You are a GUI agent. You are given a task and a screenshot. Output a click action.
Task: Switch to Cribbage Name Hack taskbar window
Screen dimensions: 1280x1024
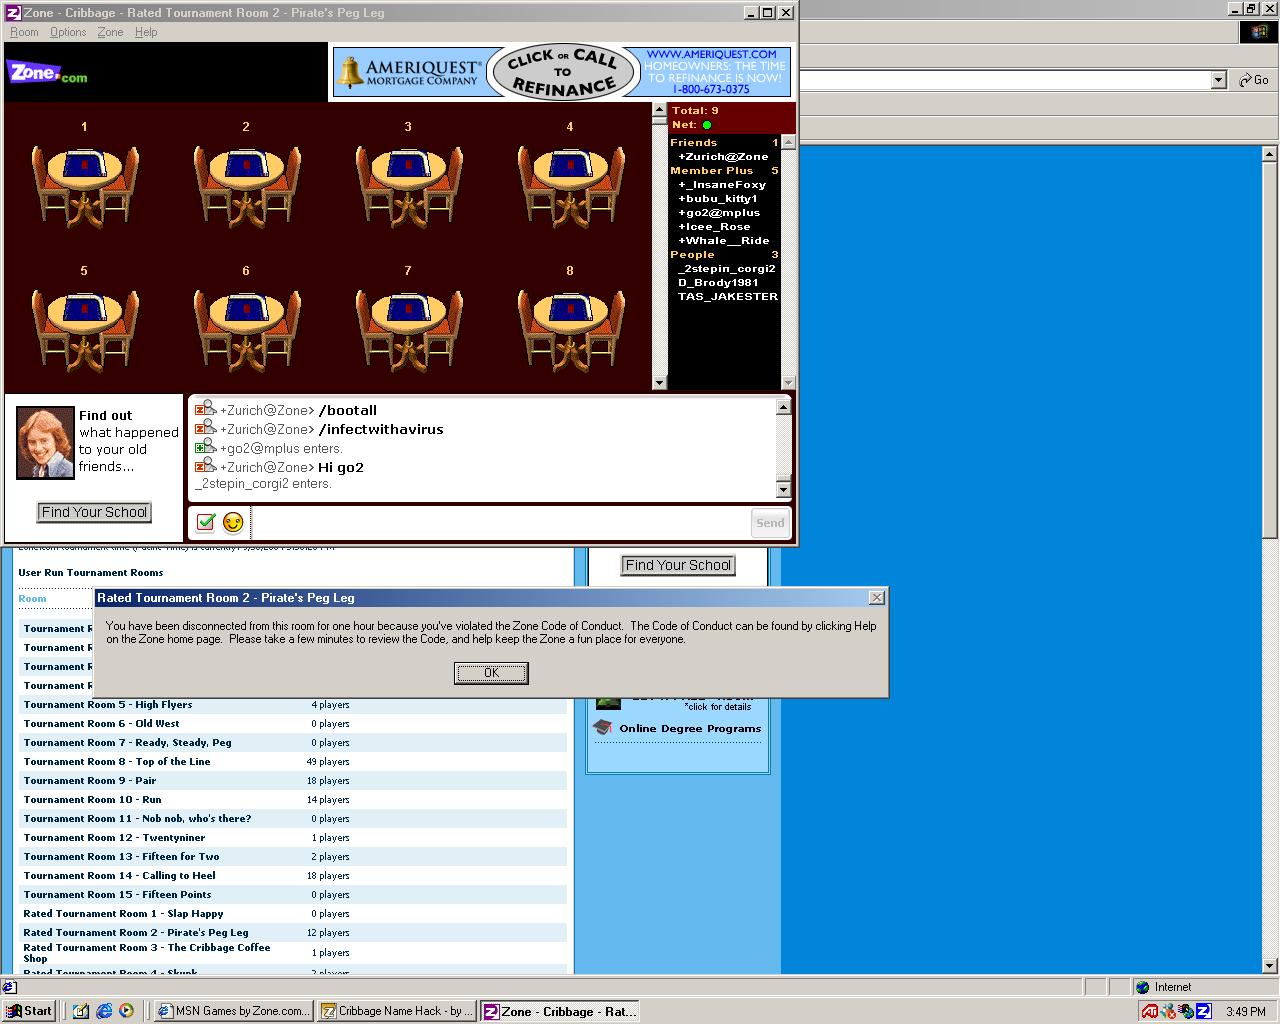397,1011
